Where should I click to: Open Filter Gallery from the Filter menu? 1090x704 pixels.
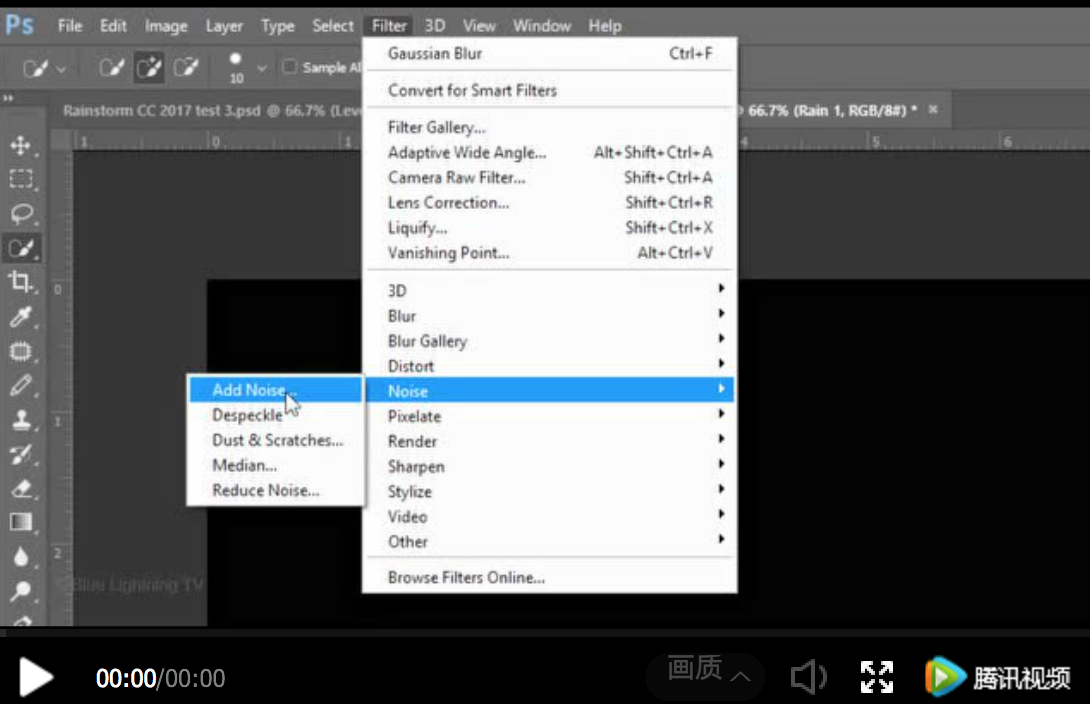click(436, 128)
